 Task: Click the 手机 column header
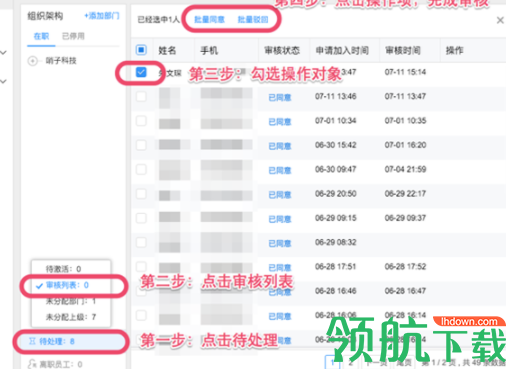coord(209,51)
